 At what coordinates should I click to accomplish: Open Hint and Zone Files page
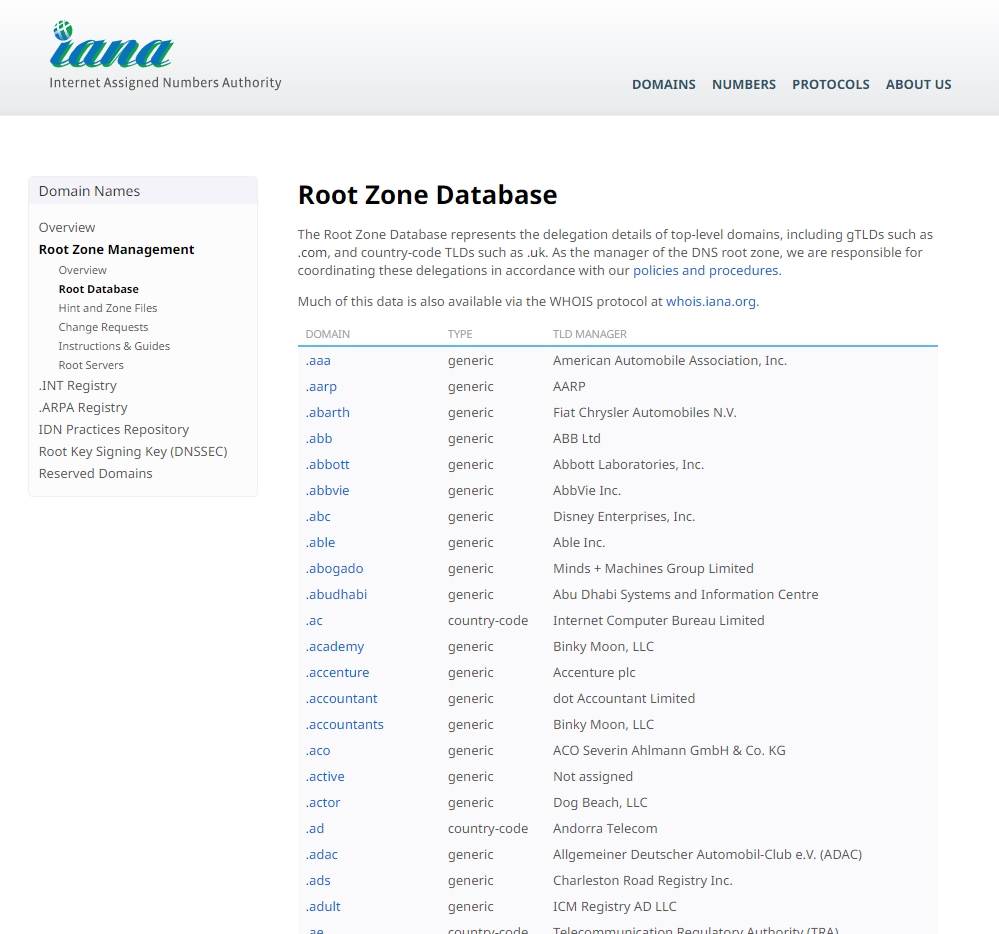pyautogui.click(x=108, y=308)
